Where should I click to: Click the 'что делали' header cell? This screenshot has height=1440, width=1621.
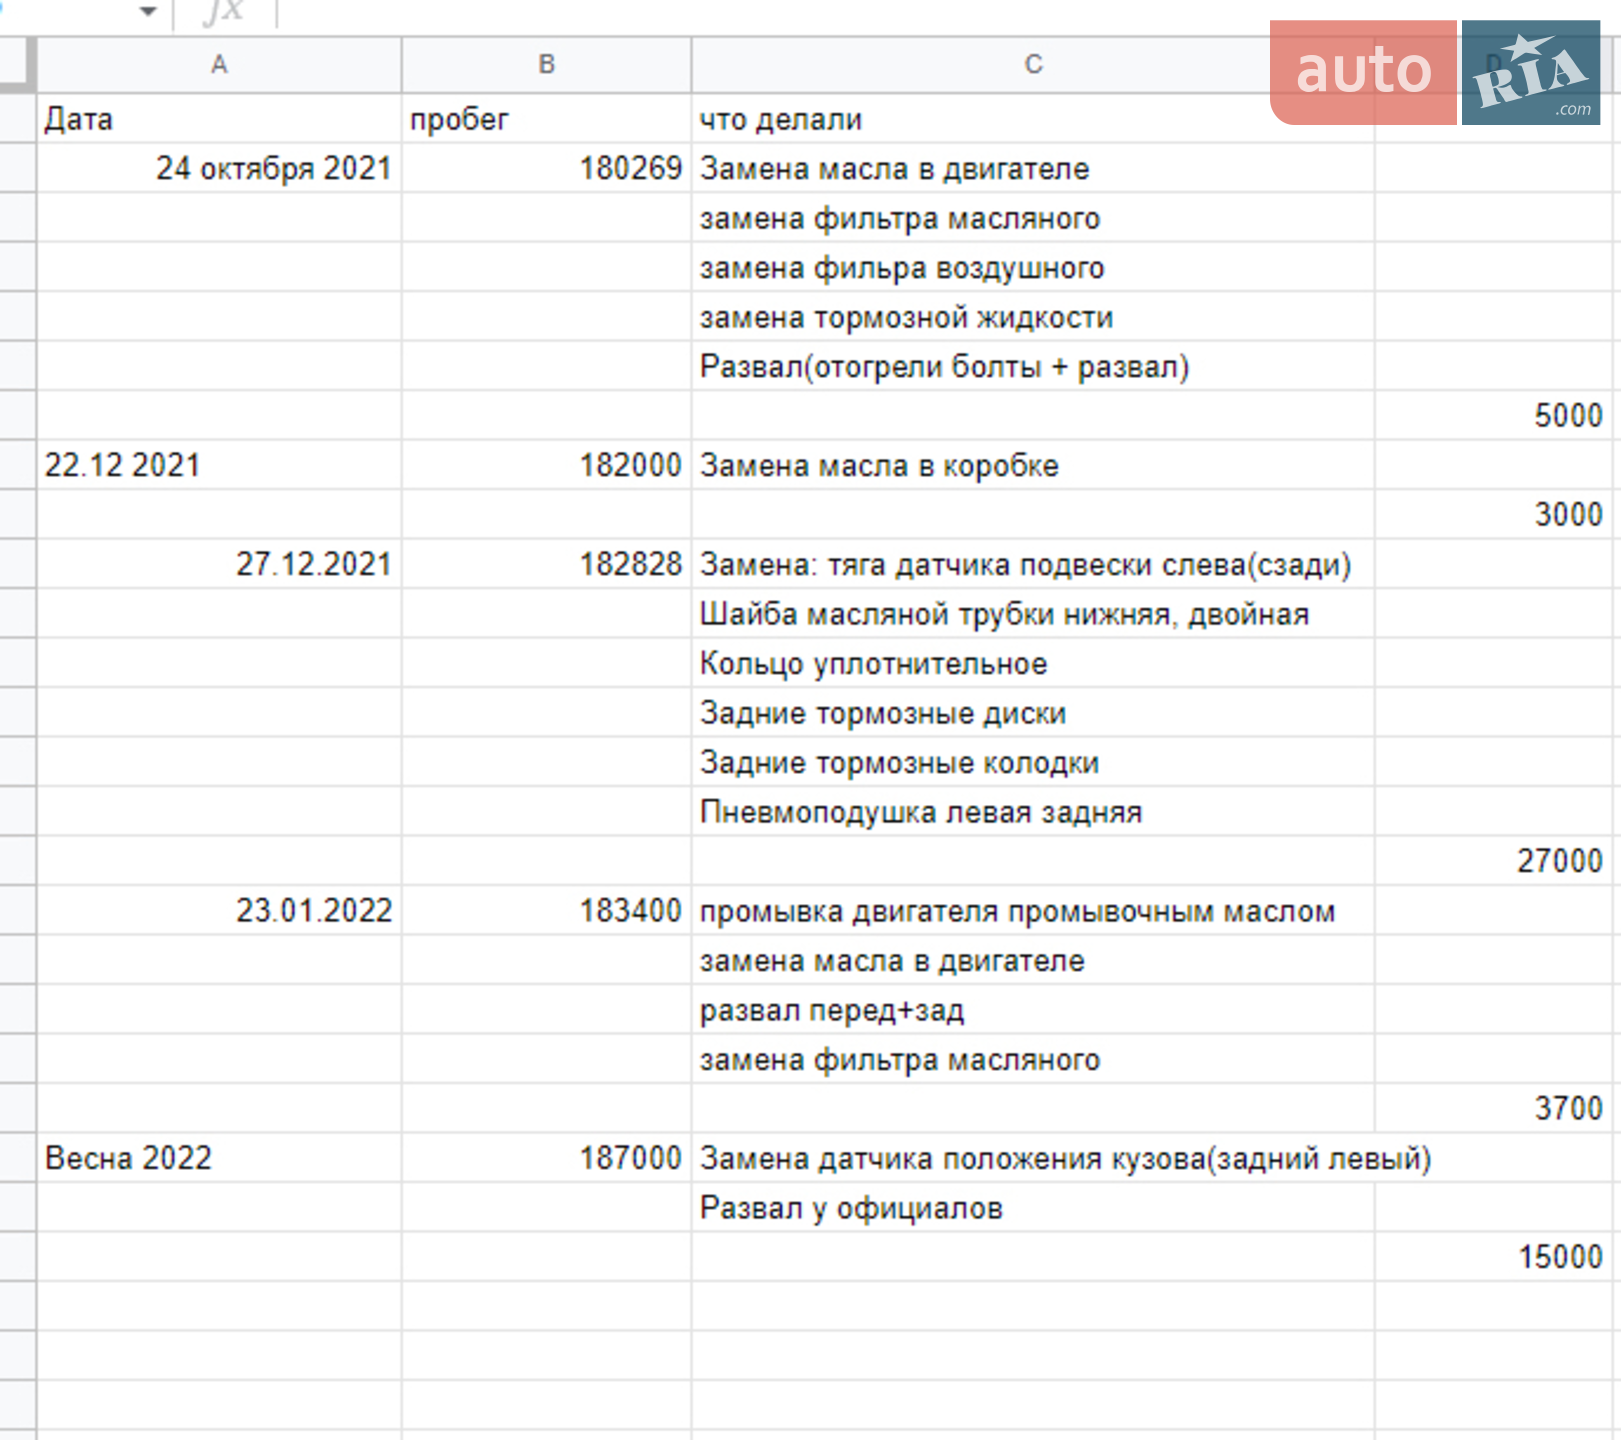tap(1033, 119)
